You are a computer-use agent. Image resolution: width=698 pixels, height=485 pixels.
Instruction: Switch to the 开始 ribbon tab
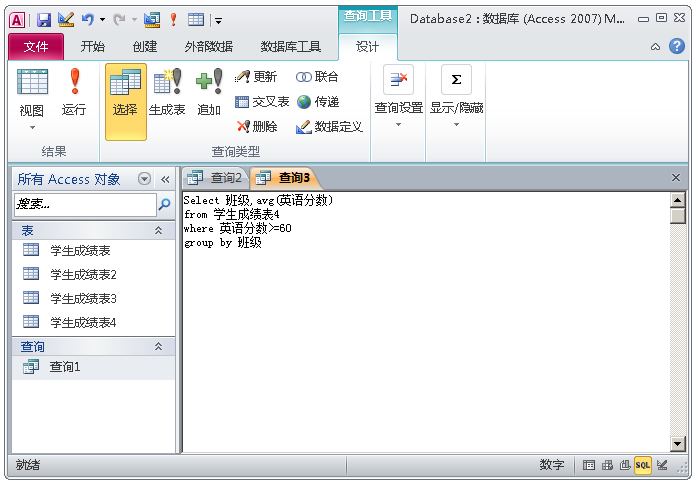(93, 46)
